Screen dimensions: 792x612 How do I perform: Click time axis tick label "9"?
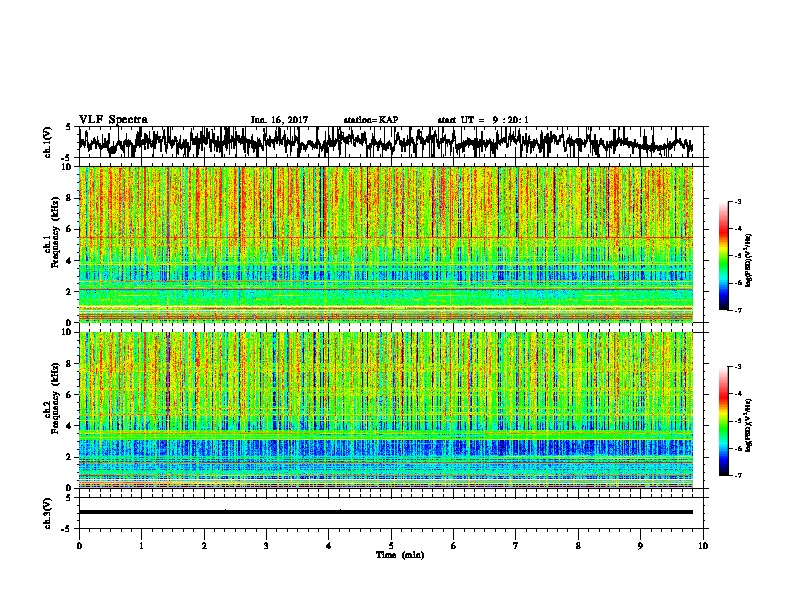[x=640, y=545]
